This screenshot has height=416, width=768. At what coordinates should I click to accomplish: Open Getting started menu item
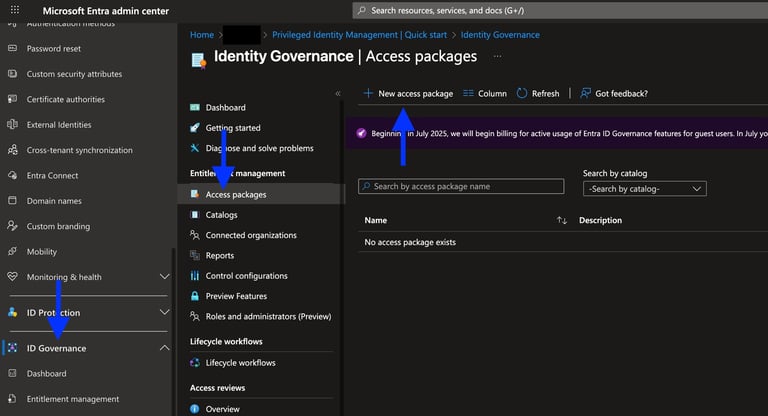point(233,127)
